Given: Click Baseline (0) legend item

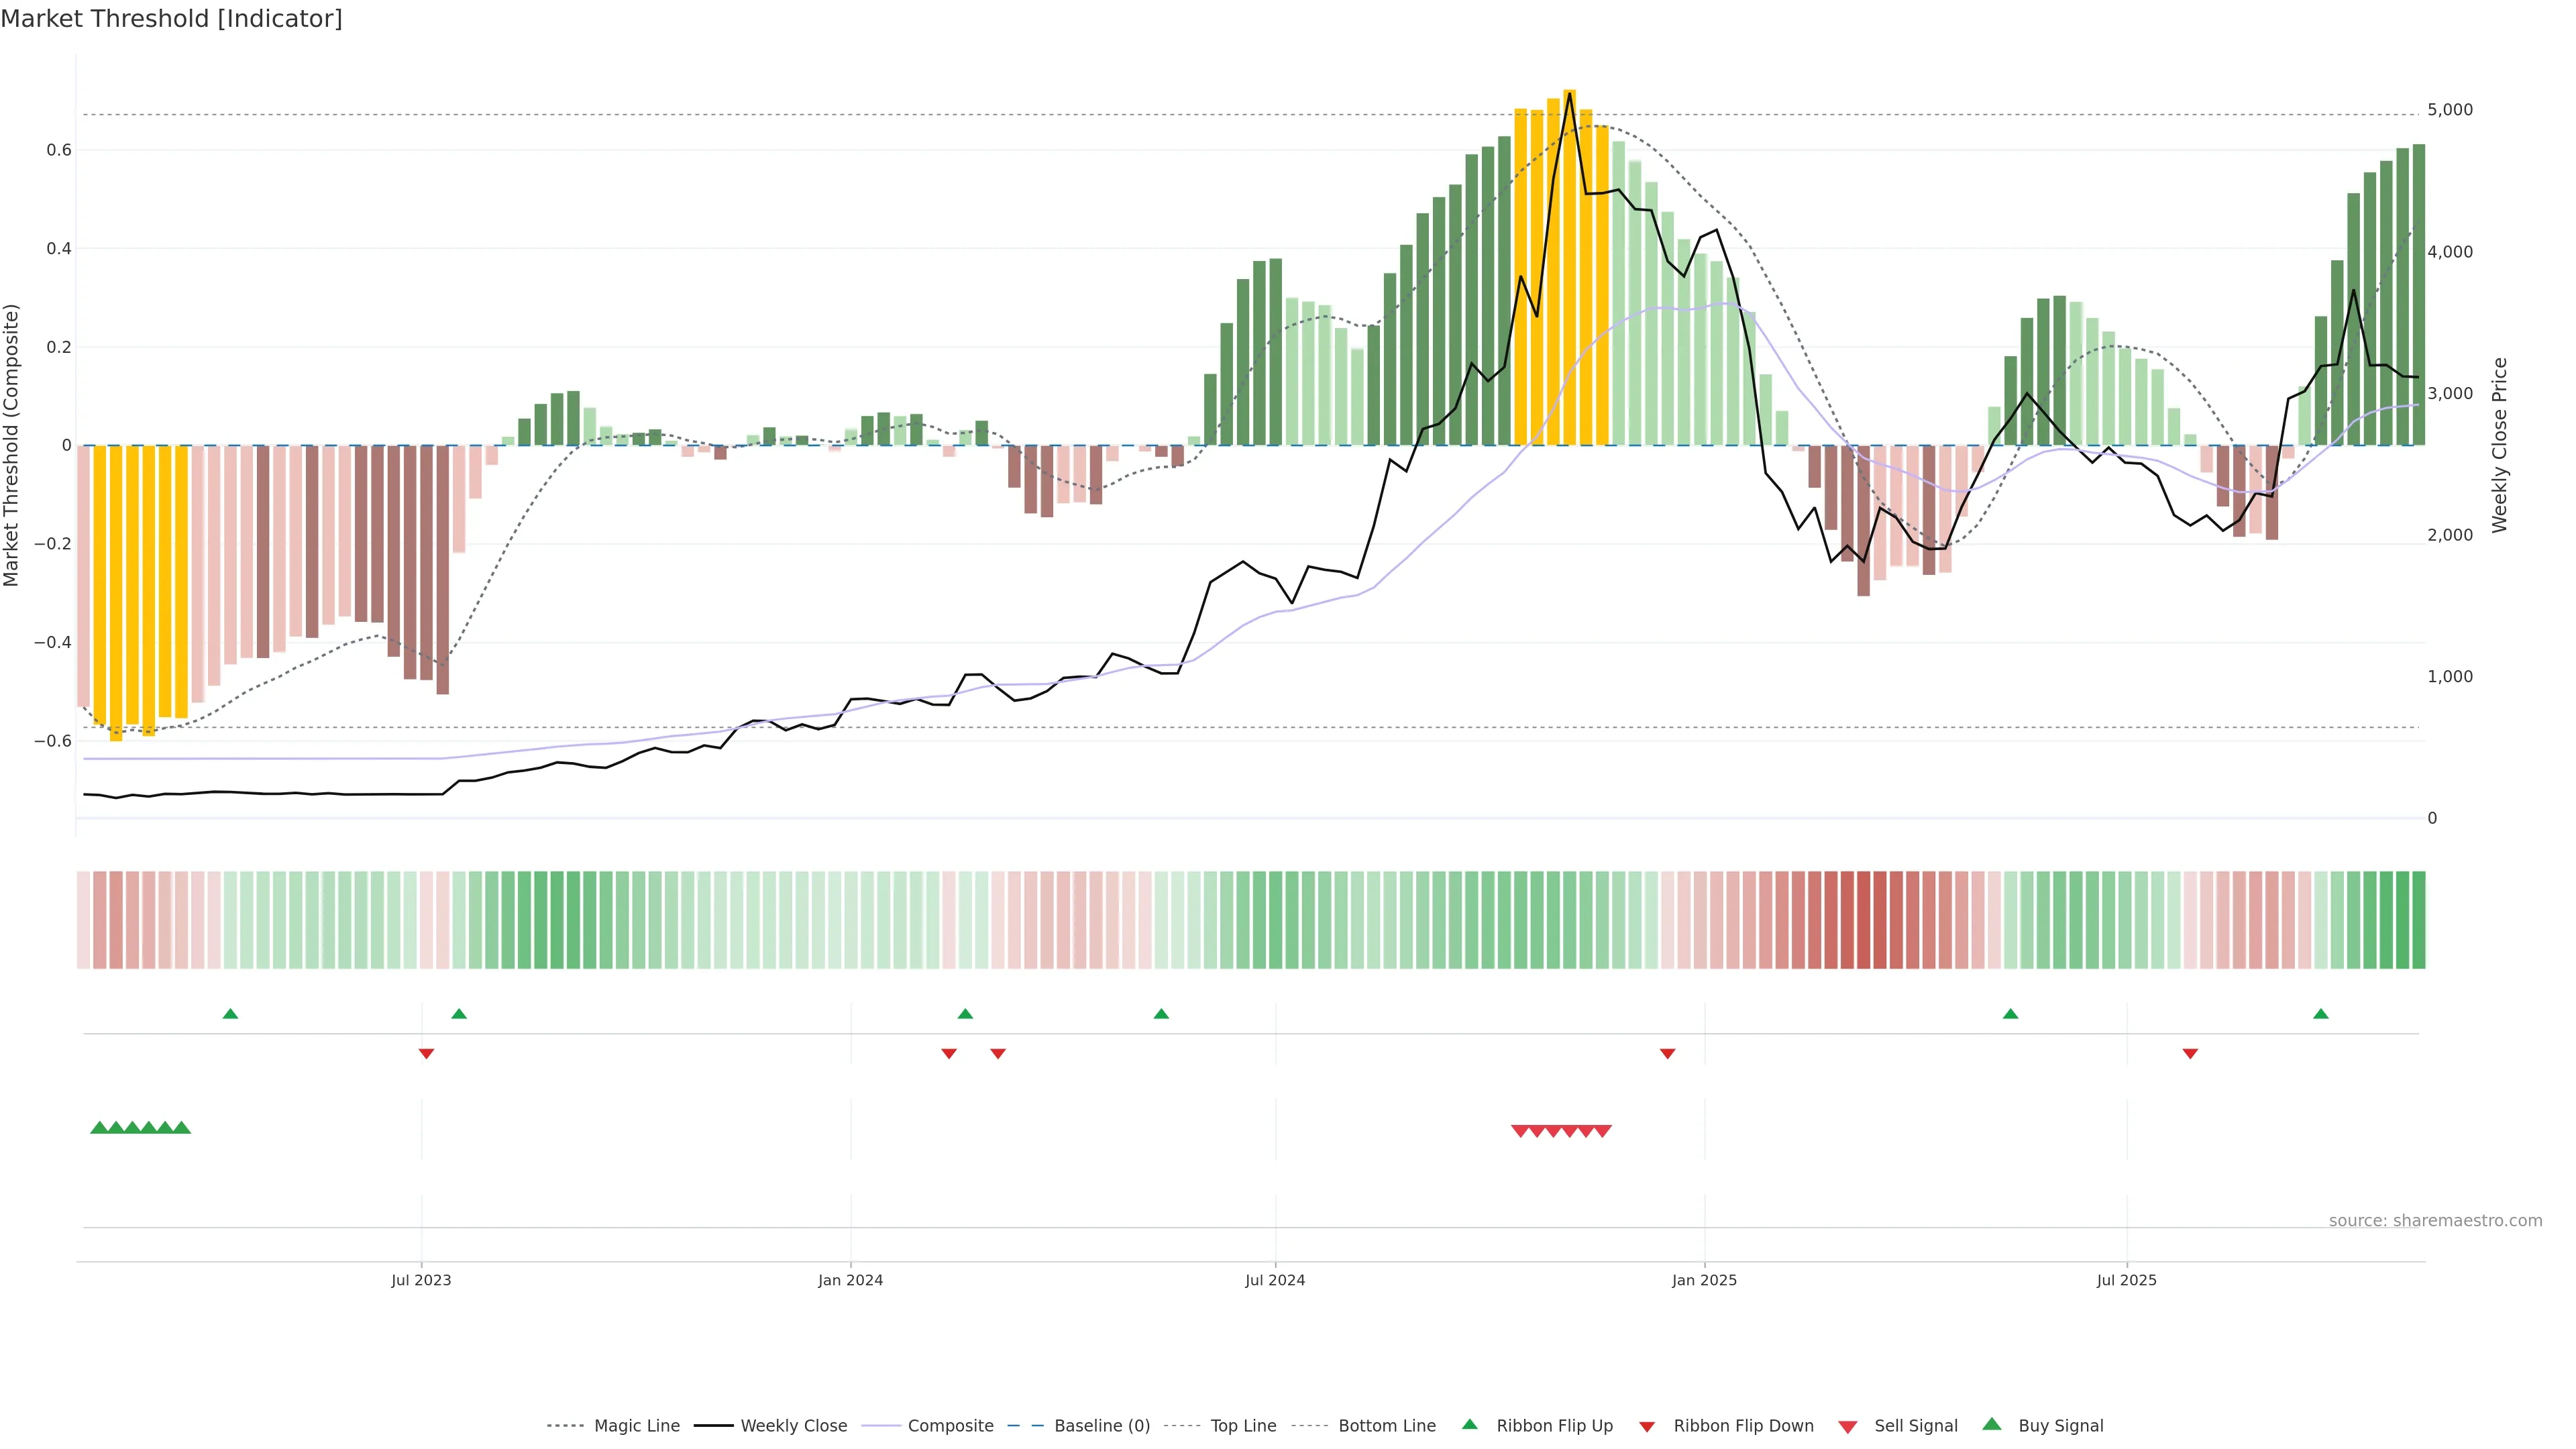Looking at the screenshot, I should pos(1101,1426).
